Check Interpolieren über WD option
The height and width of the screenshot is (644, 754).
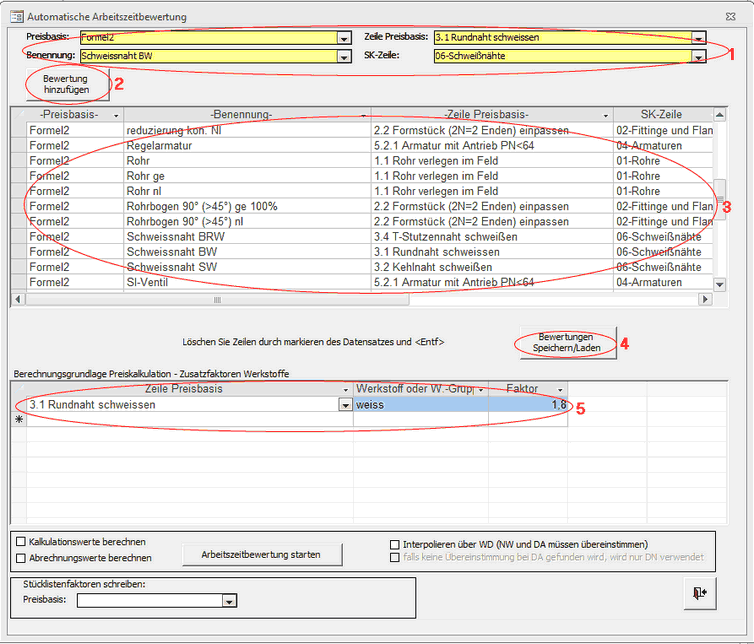tap(395, 544)
